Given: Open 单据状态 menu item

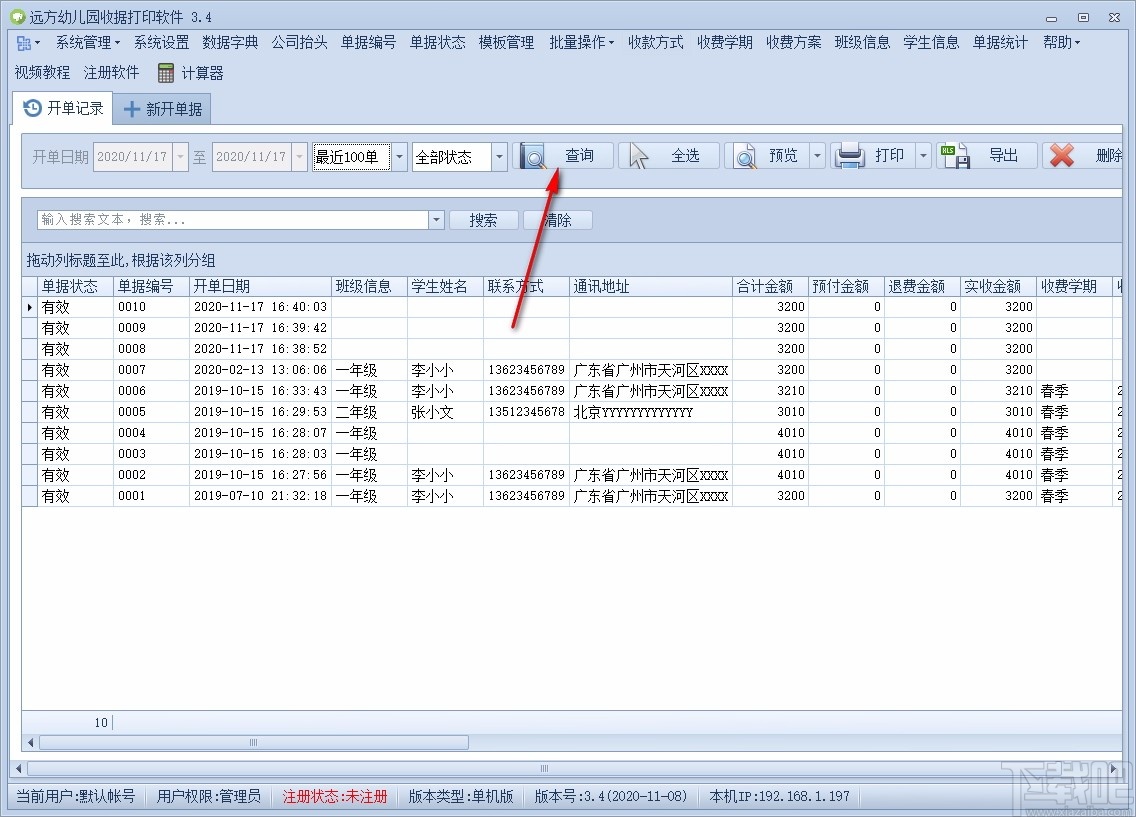Looking at the screenshot, I should [x=438, y=43].
